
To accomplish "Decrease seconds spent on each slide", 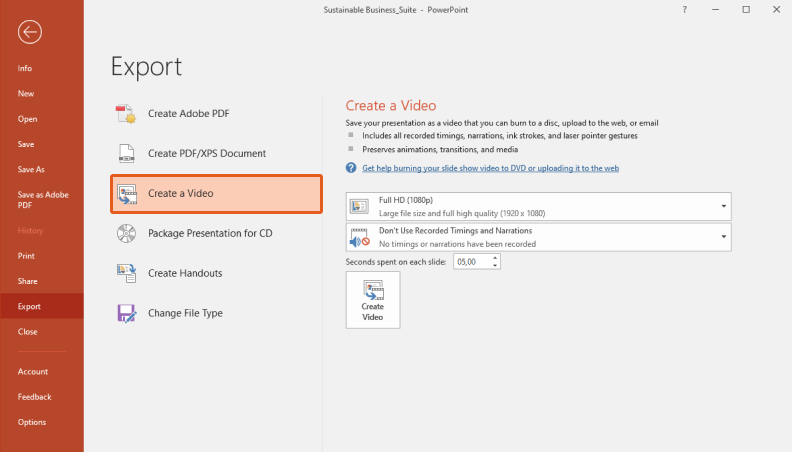I will (x=495, y=265).
